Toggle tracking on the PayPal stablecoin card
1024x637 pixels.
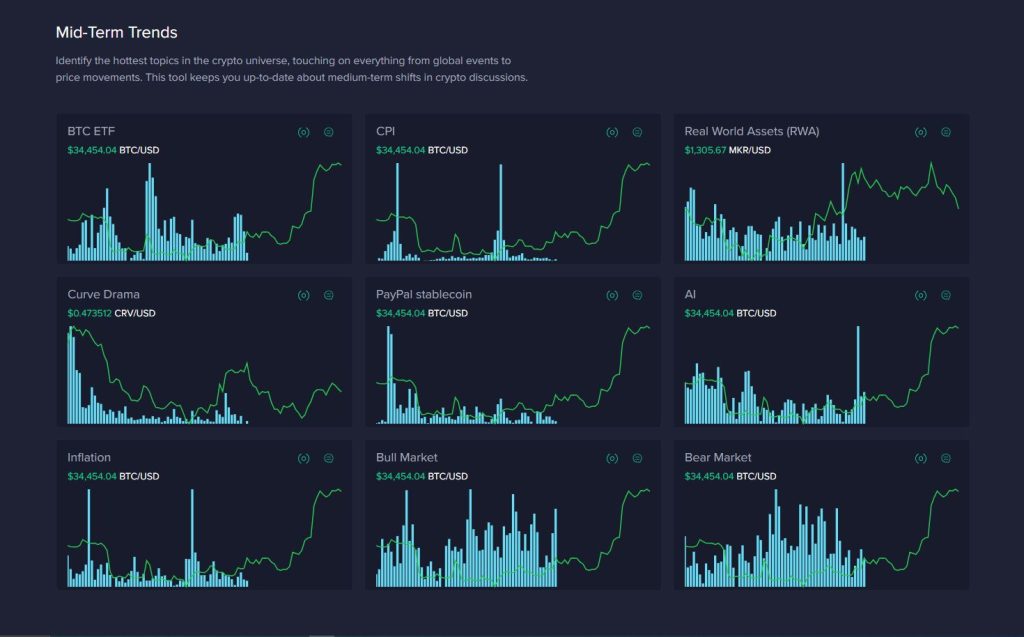611,294
